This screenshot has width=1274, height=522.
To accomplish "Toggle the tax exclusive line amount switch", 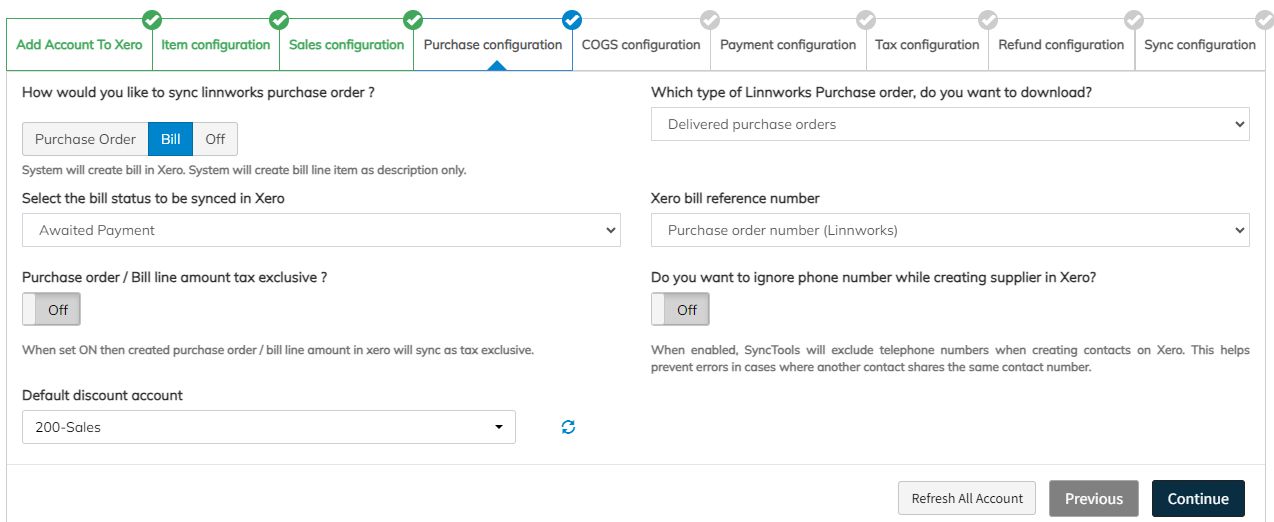I will pos(51,310).
